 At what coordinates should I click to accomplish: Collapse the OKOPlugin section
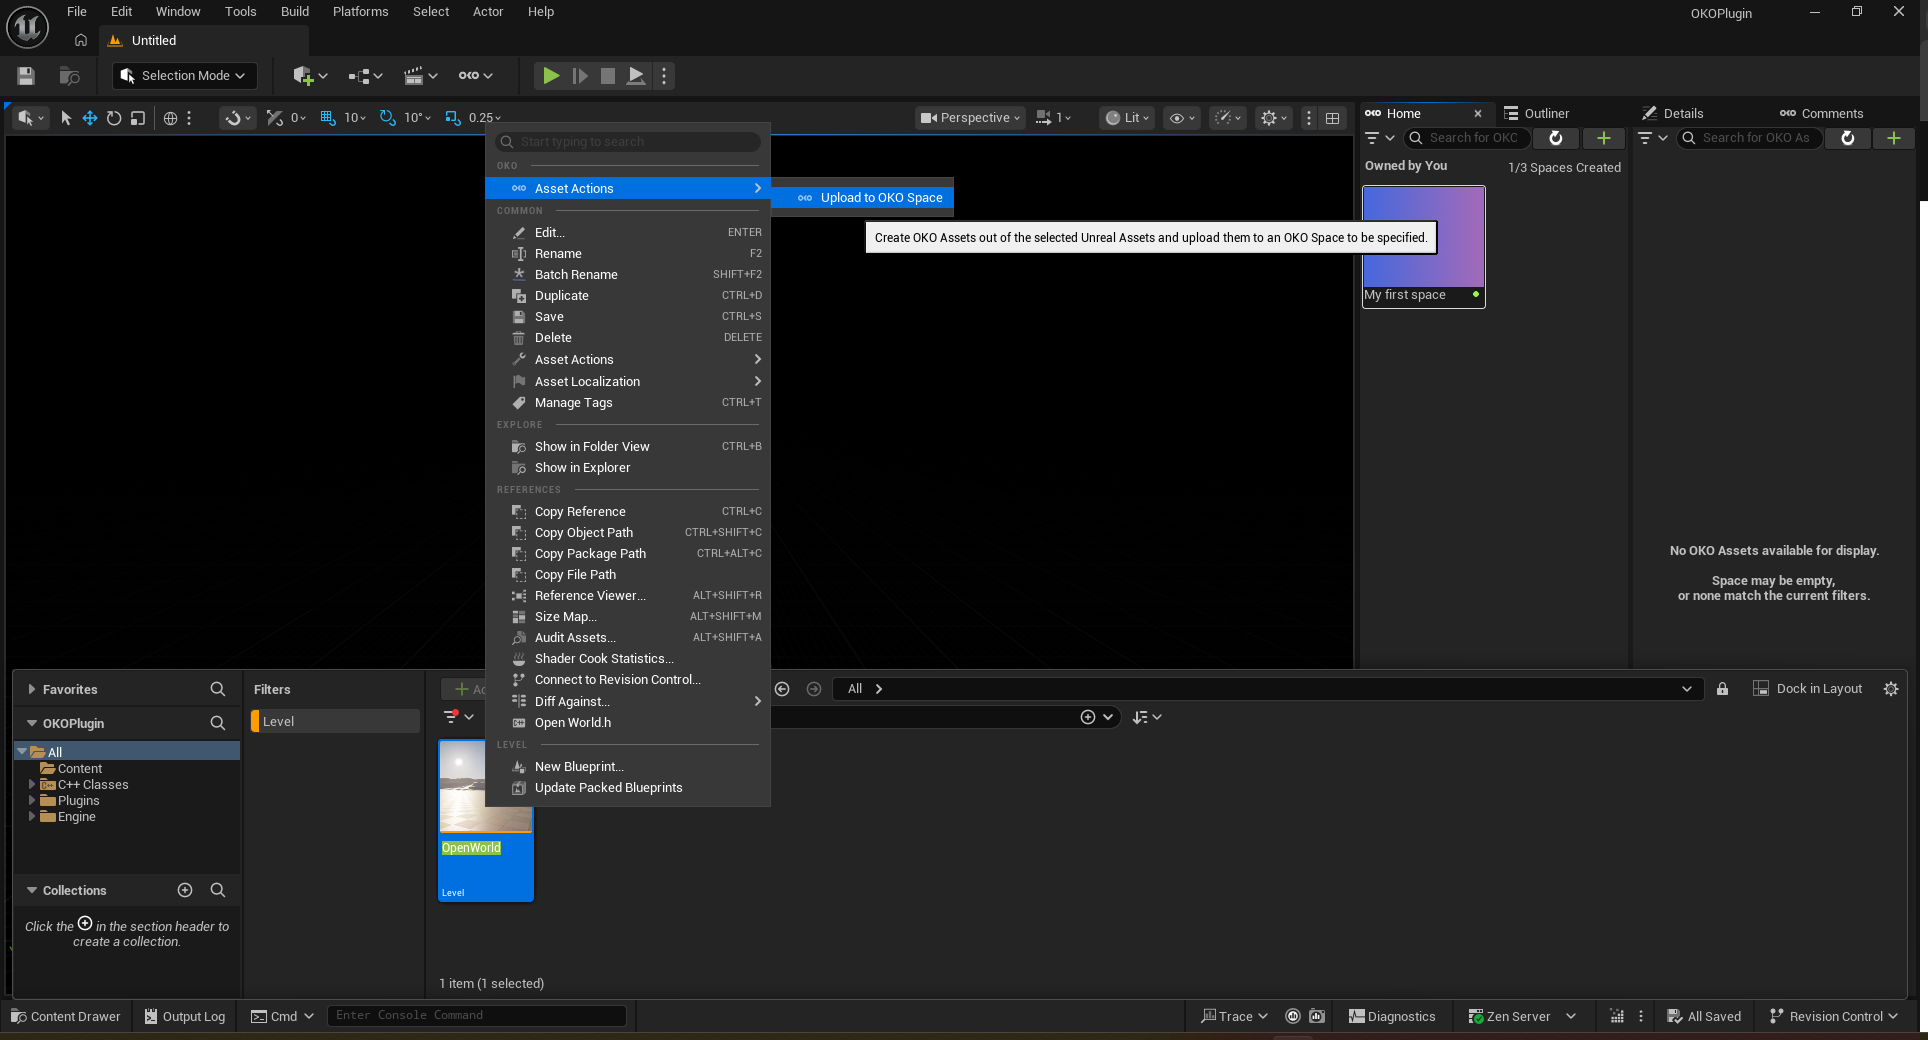tap(31, 724)
